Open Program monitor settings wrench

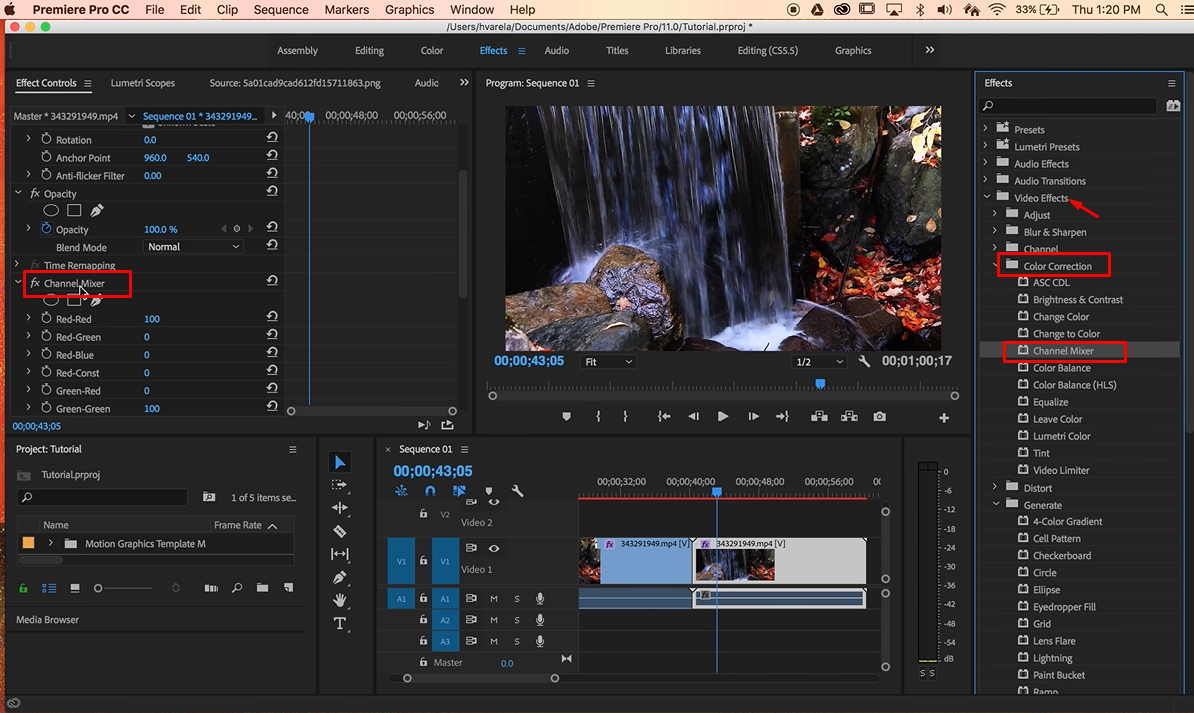click(864, 361)
